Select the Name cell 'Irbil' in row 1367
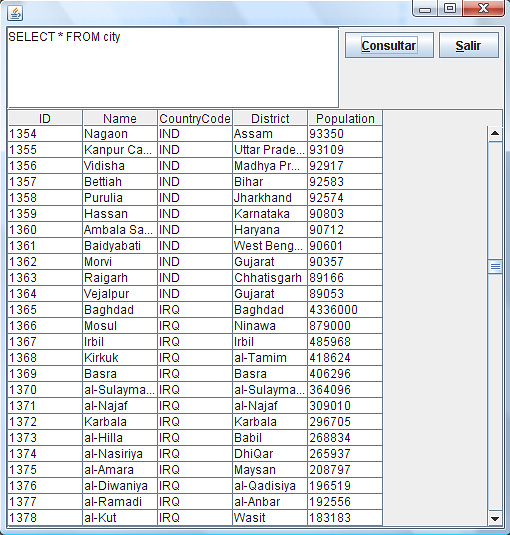510x535 pixels. click(120, 342)
